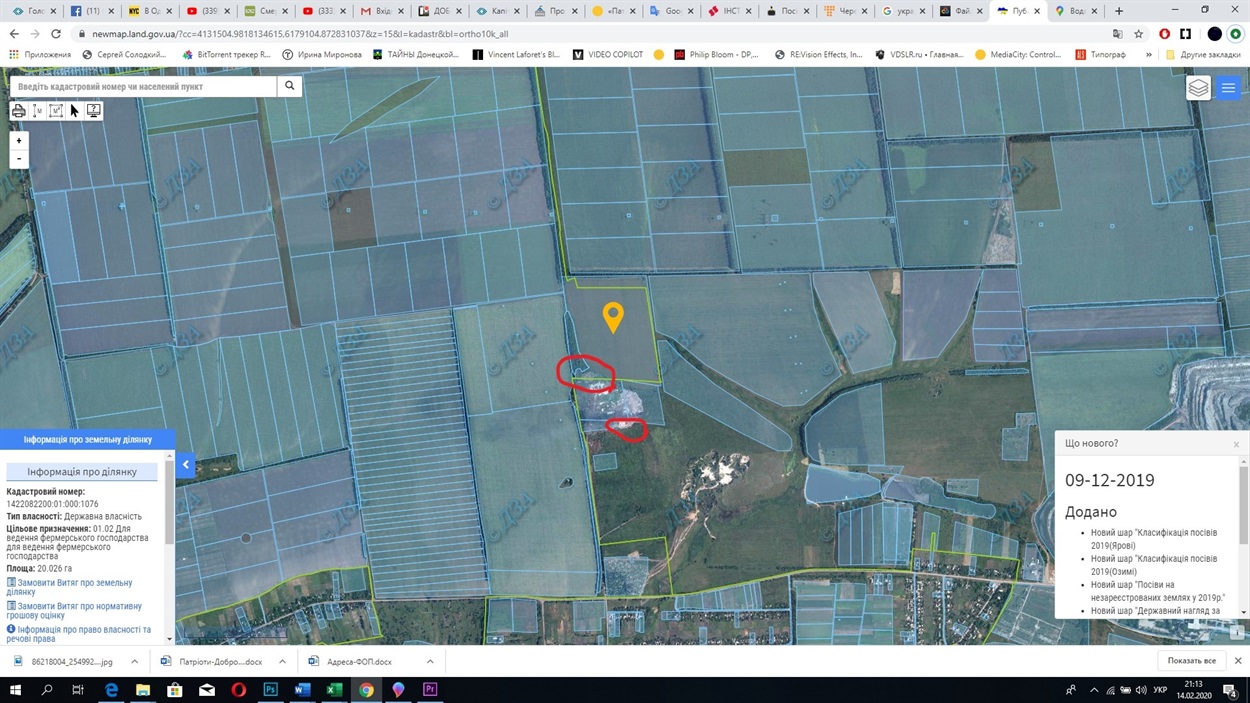Switch to the 'Вод' Google Maps tab
Viewport: 1250px width, 703px height.
(1074, 11)
